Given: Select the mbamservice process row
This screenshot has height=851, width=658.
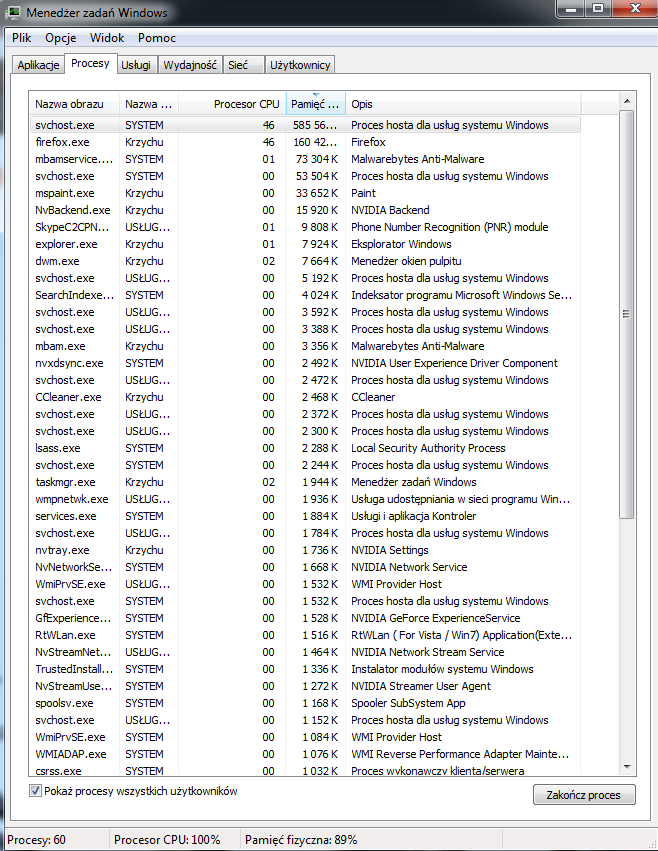Looking at the screenshot, I should tap(305, 159).
